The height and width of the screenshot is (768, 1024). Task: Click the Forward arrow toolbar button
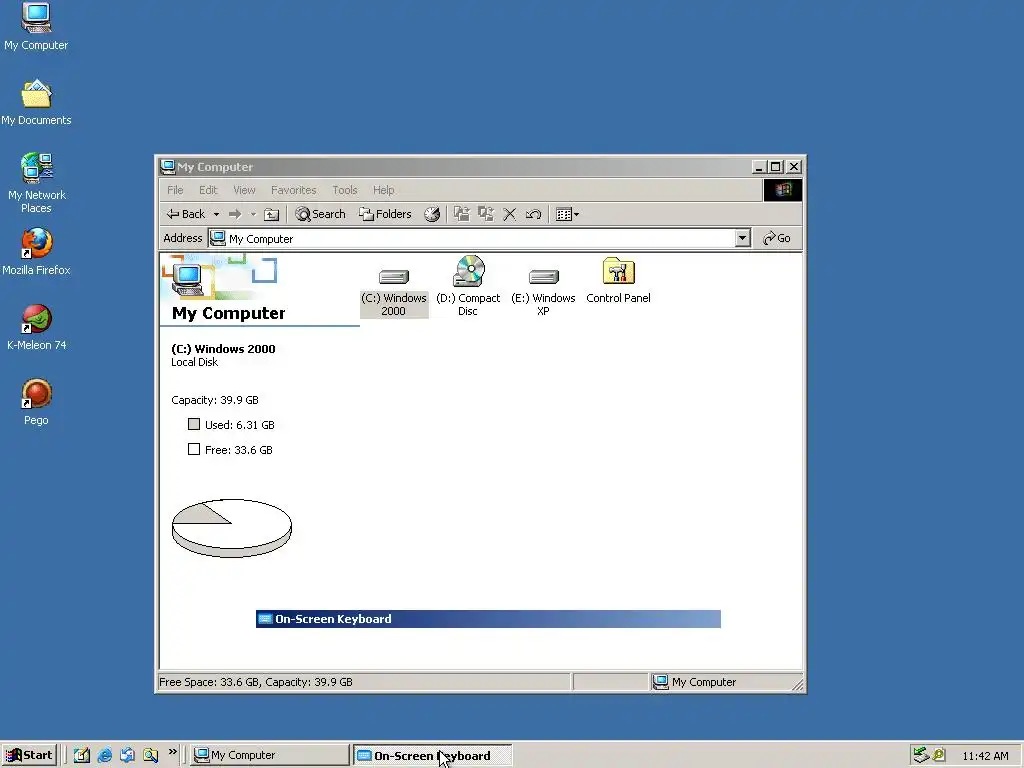pyautogui.click(x=235, y=214)
